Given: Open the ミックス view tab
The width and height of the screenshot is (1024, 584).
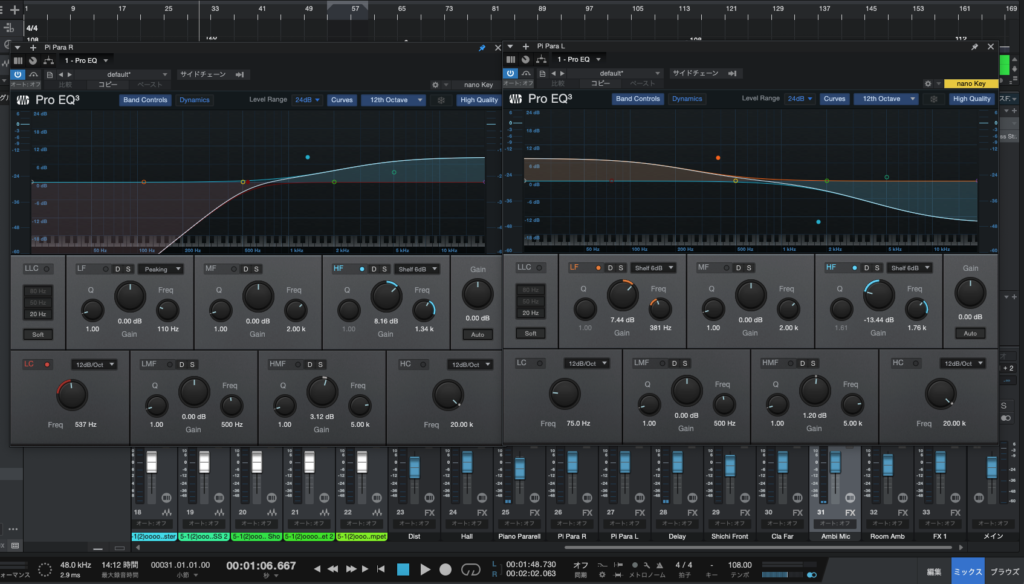Looking at the screenshot, I should tap(967, 571).
